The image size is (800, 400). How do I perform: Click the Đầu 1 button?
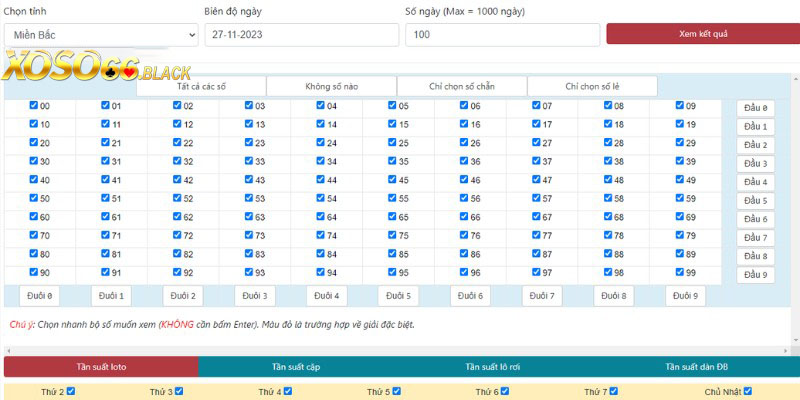coord(756,127)
